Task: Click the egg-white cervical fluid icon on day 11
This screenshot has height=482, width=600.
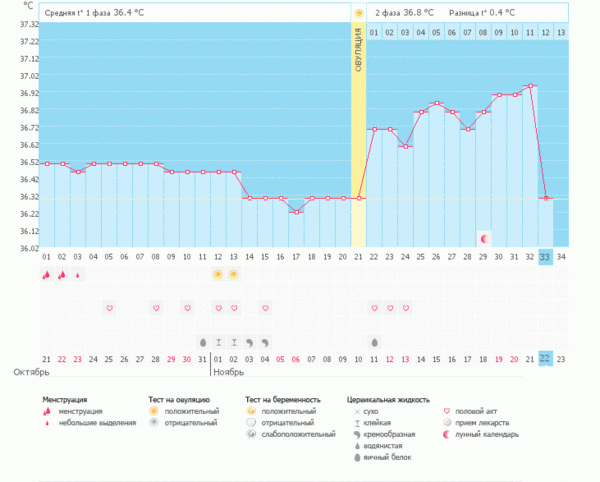Action: pos(203,341)
